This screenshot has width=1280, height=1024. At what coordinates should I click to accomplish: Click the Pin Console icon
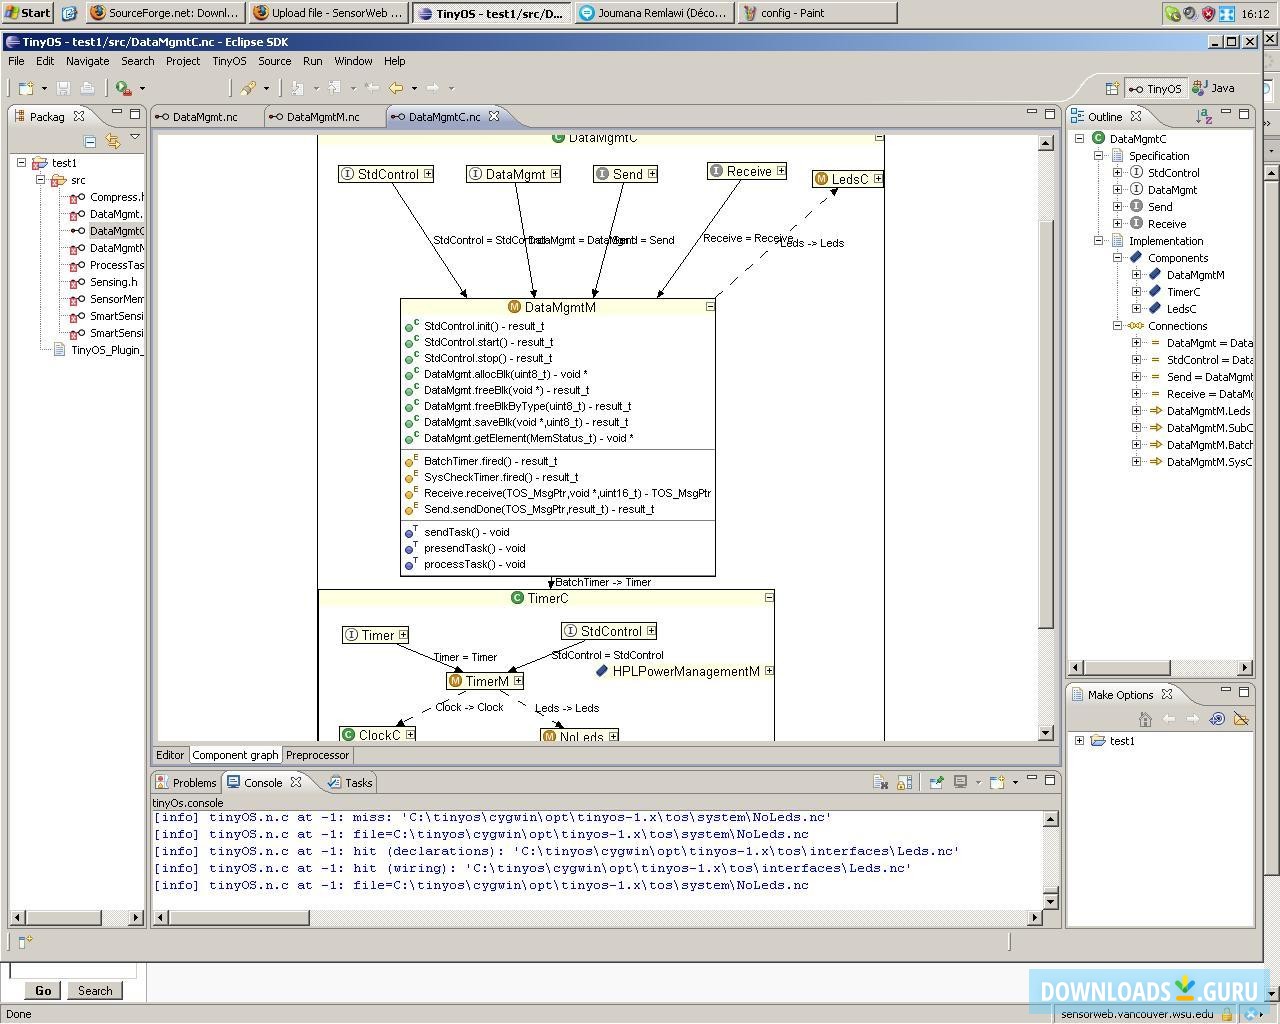pos(936,783)
